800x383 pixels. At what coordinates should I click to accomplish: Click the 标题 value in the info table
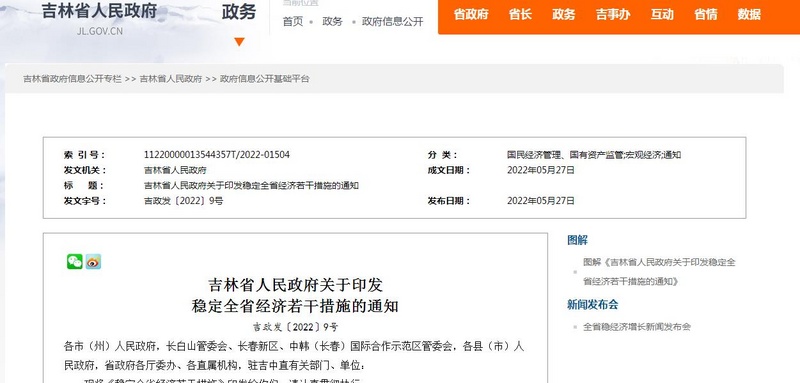click(251, 185)
